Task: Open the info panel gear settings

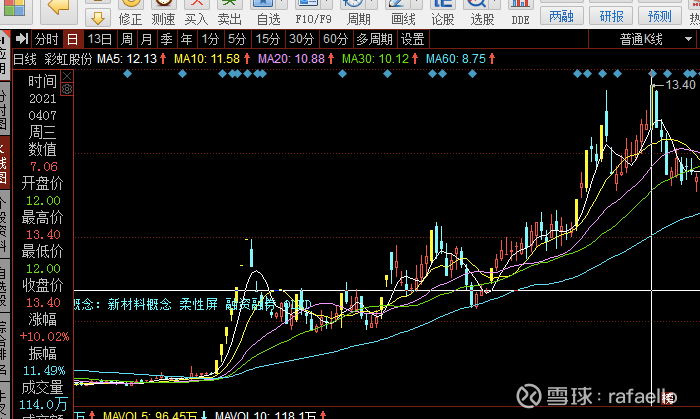Action: (x=67, y=89)
